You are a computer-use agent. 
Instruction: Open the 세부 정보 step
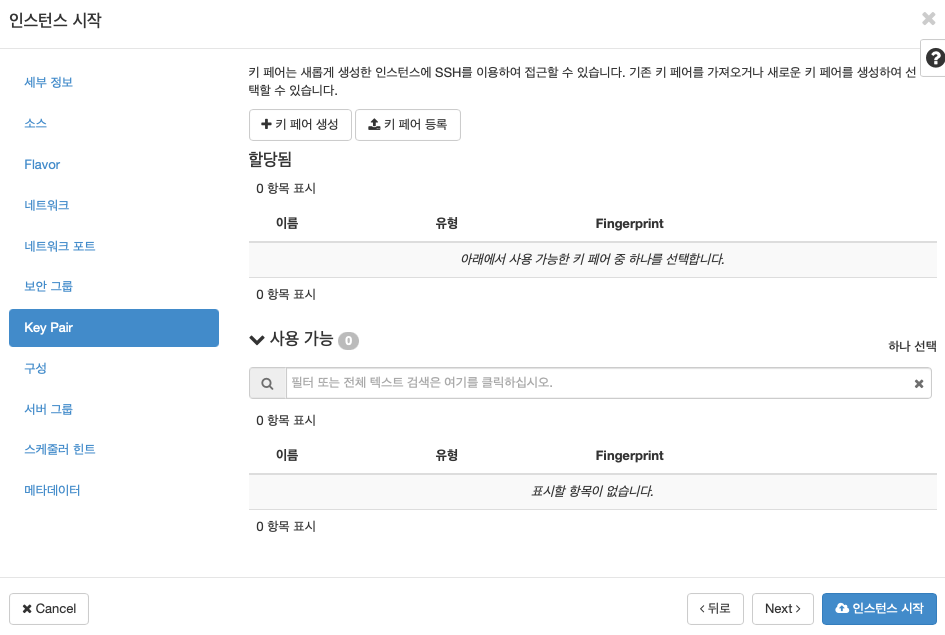pyautogui.click(x=48, y=83)
